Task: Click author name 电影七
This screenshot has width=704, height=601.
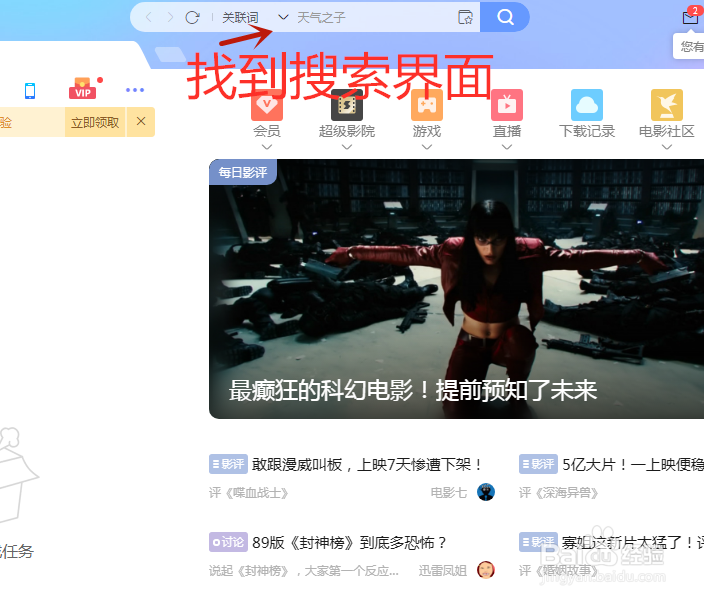Action: tap(449, 493)
